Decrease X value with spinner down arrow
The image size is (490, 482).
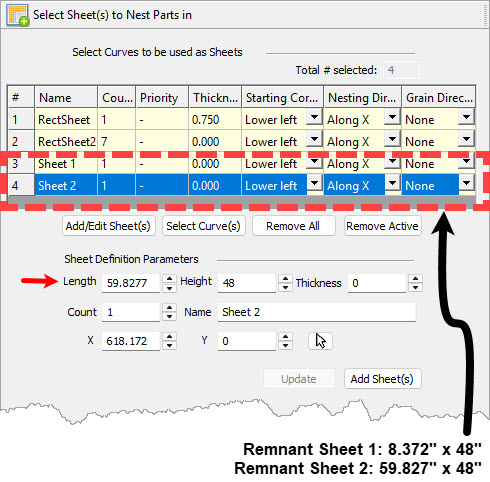tap(170, 346)
